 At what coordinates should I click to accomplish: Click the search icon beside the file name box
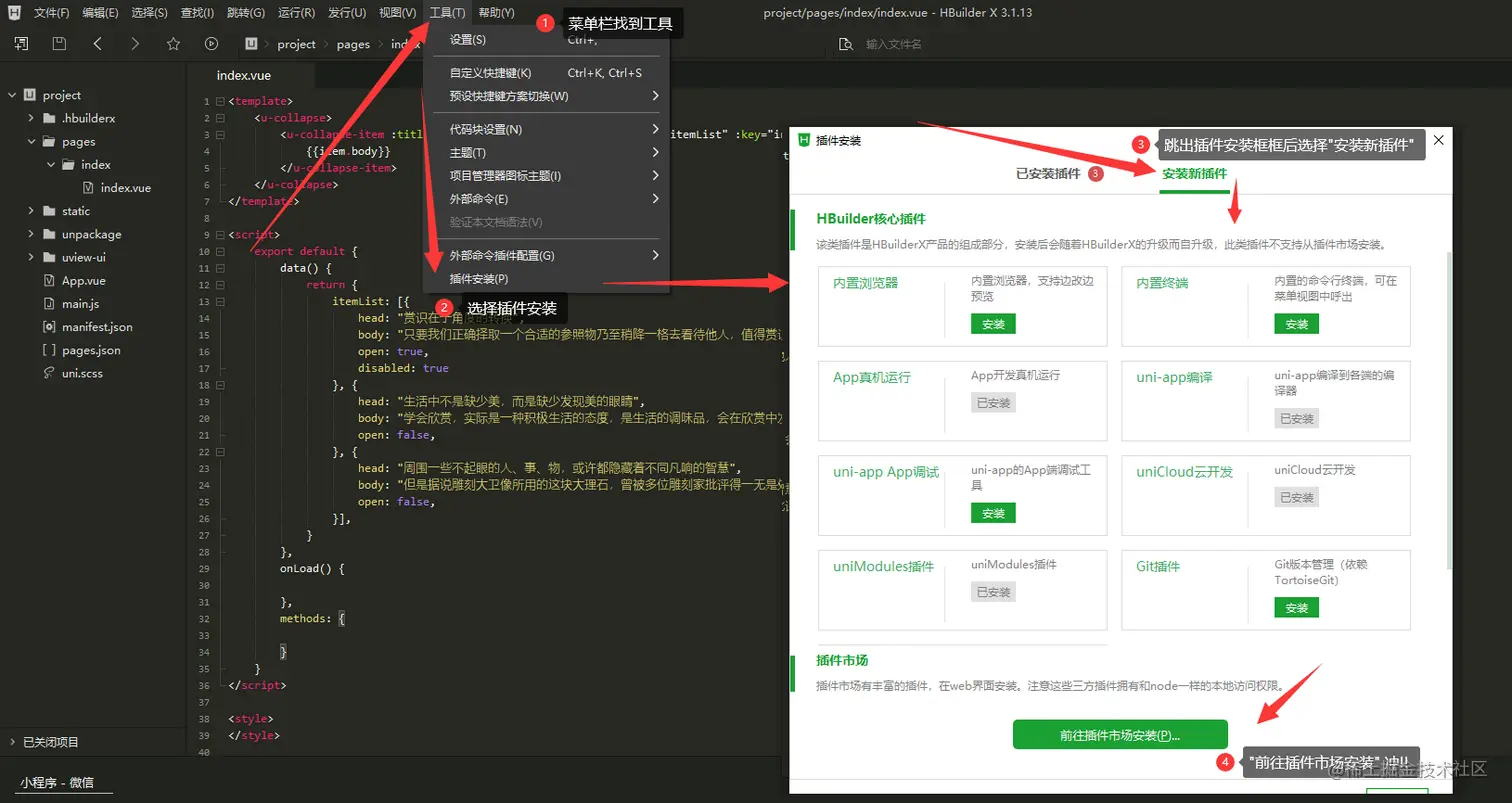pos(846,44)
